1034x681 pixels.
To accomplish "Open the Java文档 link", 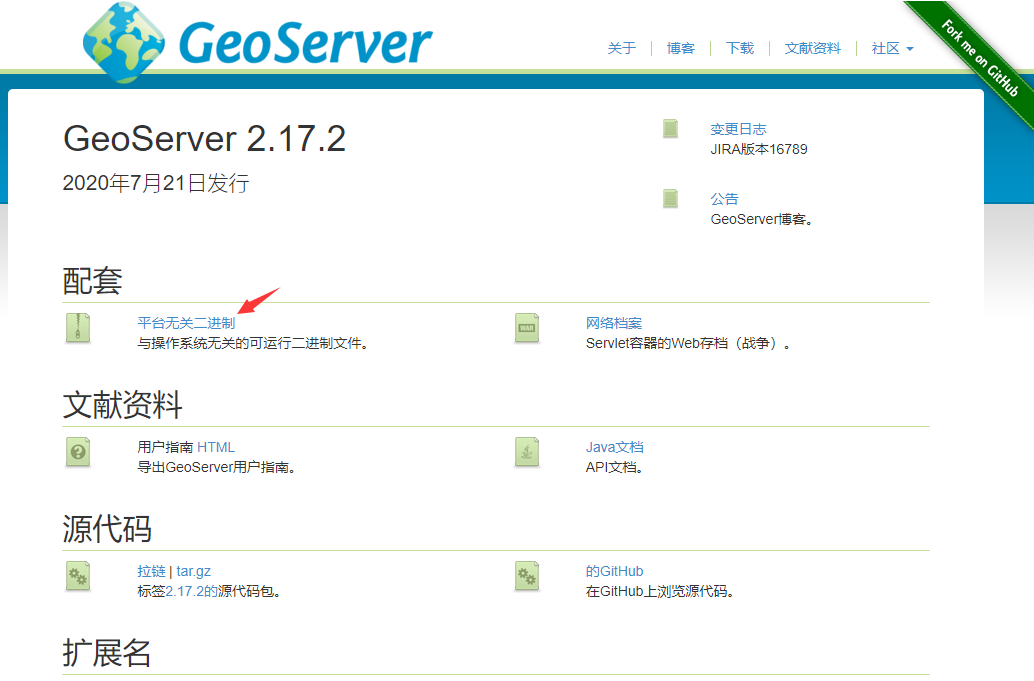I will pyautogui.click(x=615, y=447).
